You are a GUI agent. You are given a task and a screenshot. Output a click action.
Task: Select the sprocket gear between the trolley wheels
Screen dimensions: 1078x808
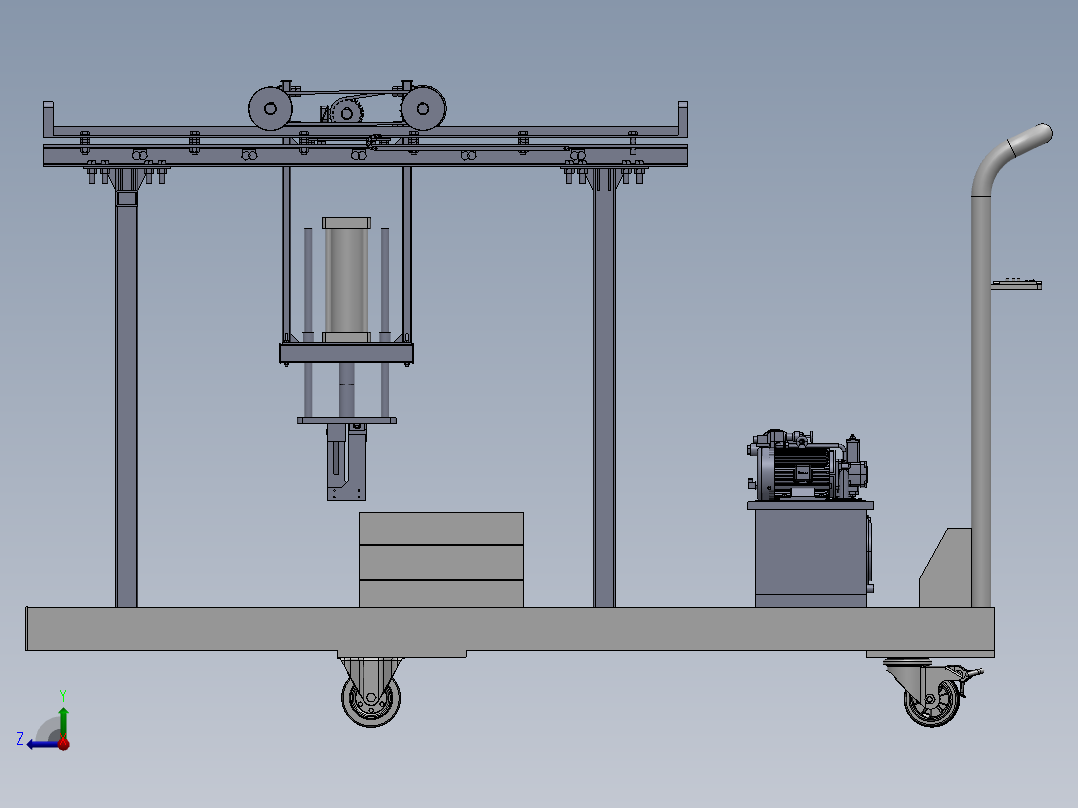pos(346,111)
